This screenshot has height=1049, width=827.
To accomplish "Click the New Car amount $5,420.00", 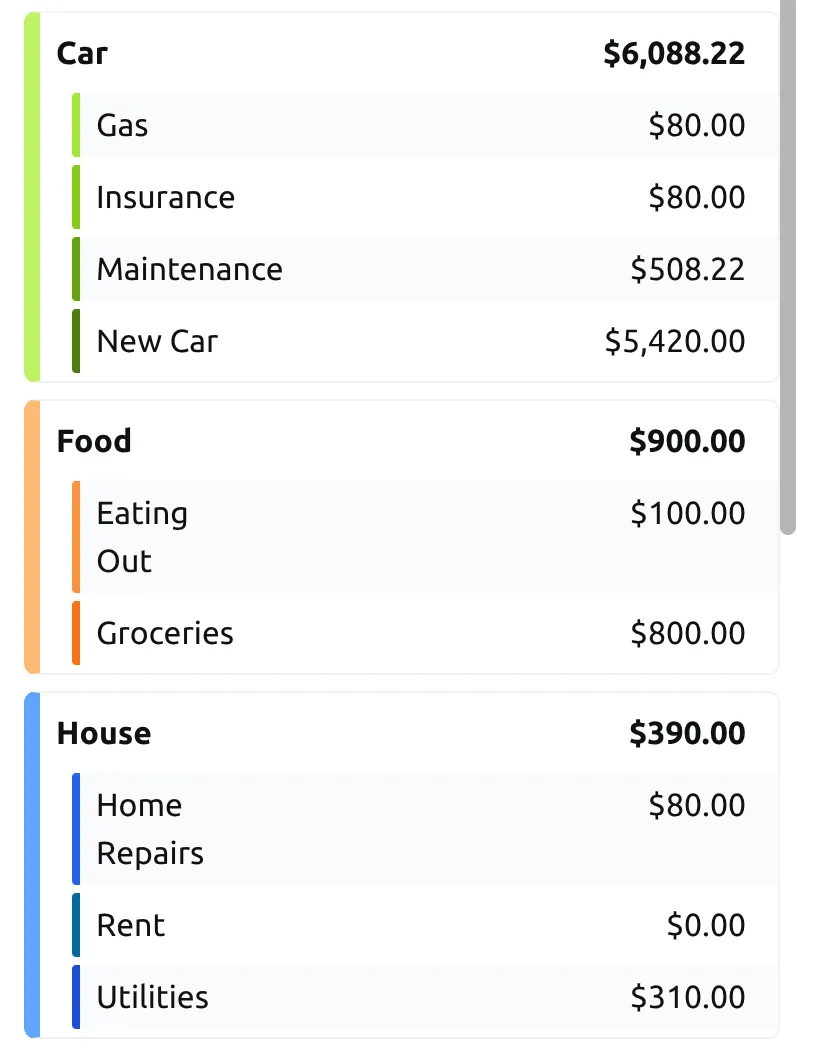I will (674, 341).
